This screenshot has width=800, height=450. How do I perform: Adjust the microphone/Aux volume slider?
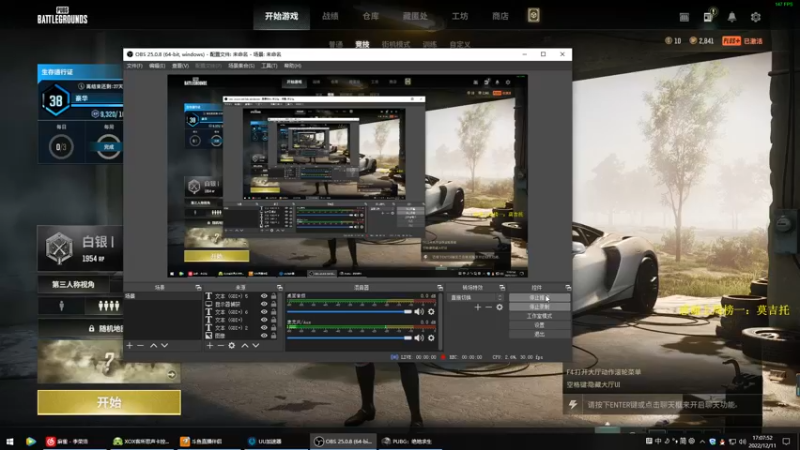349,338
